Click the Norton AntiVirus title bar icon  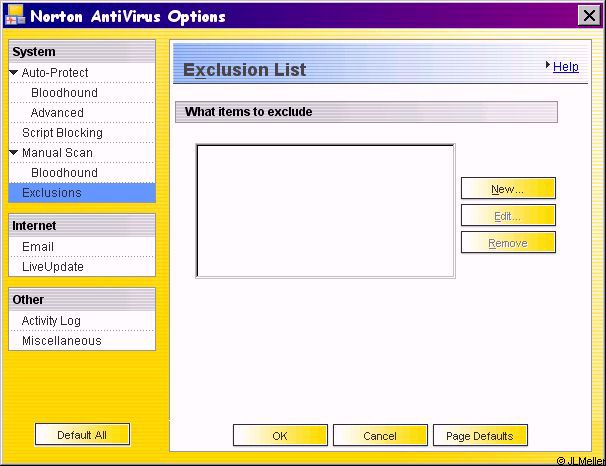point(16,16)
